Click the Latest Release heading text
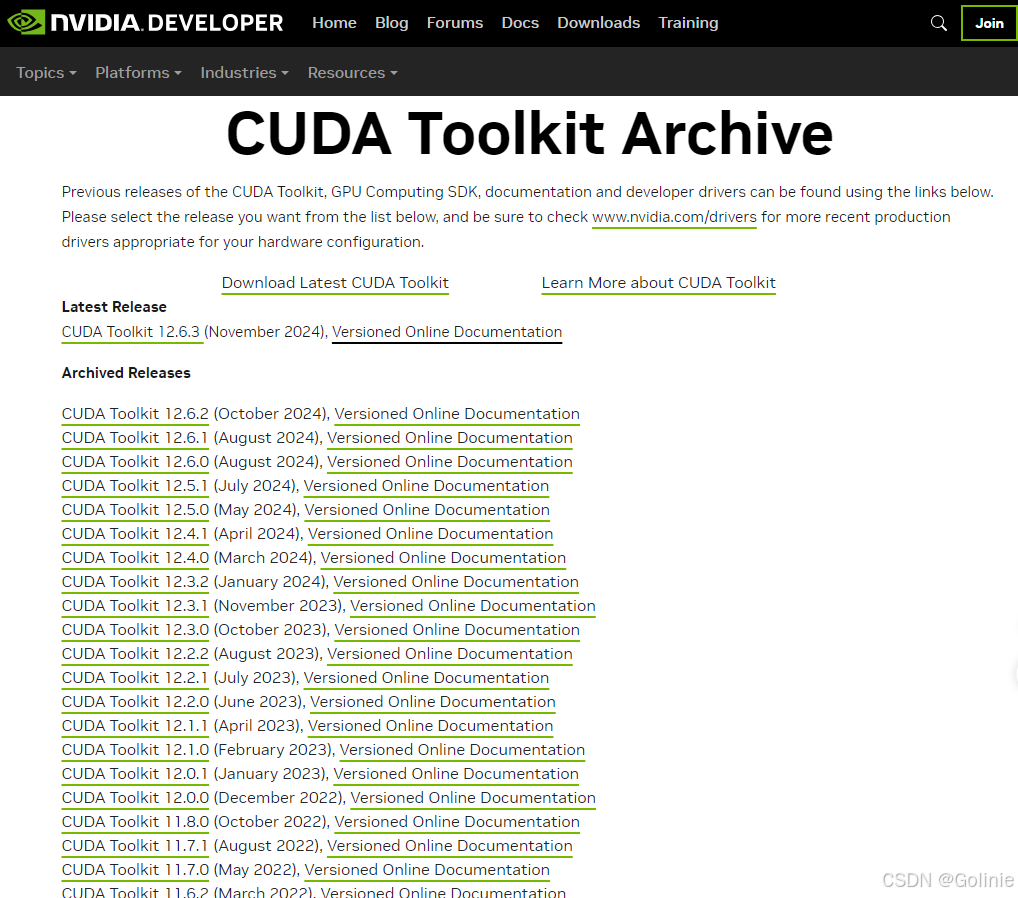Viewport: 1018px width, 898px height. [x=114, y=306]
